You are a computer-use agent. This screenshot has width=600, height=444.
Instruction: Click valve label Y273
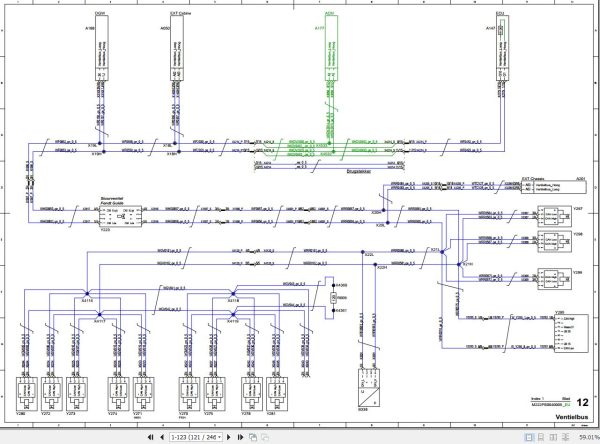tap(71, 414)
